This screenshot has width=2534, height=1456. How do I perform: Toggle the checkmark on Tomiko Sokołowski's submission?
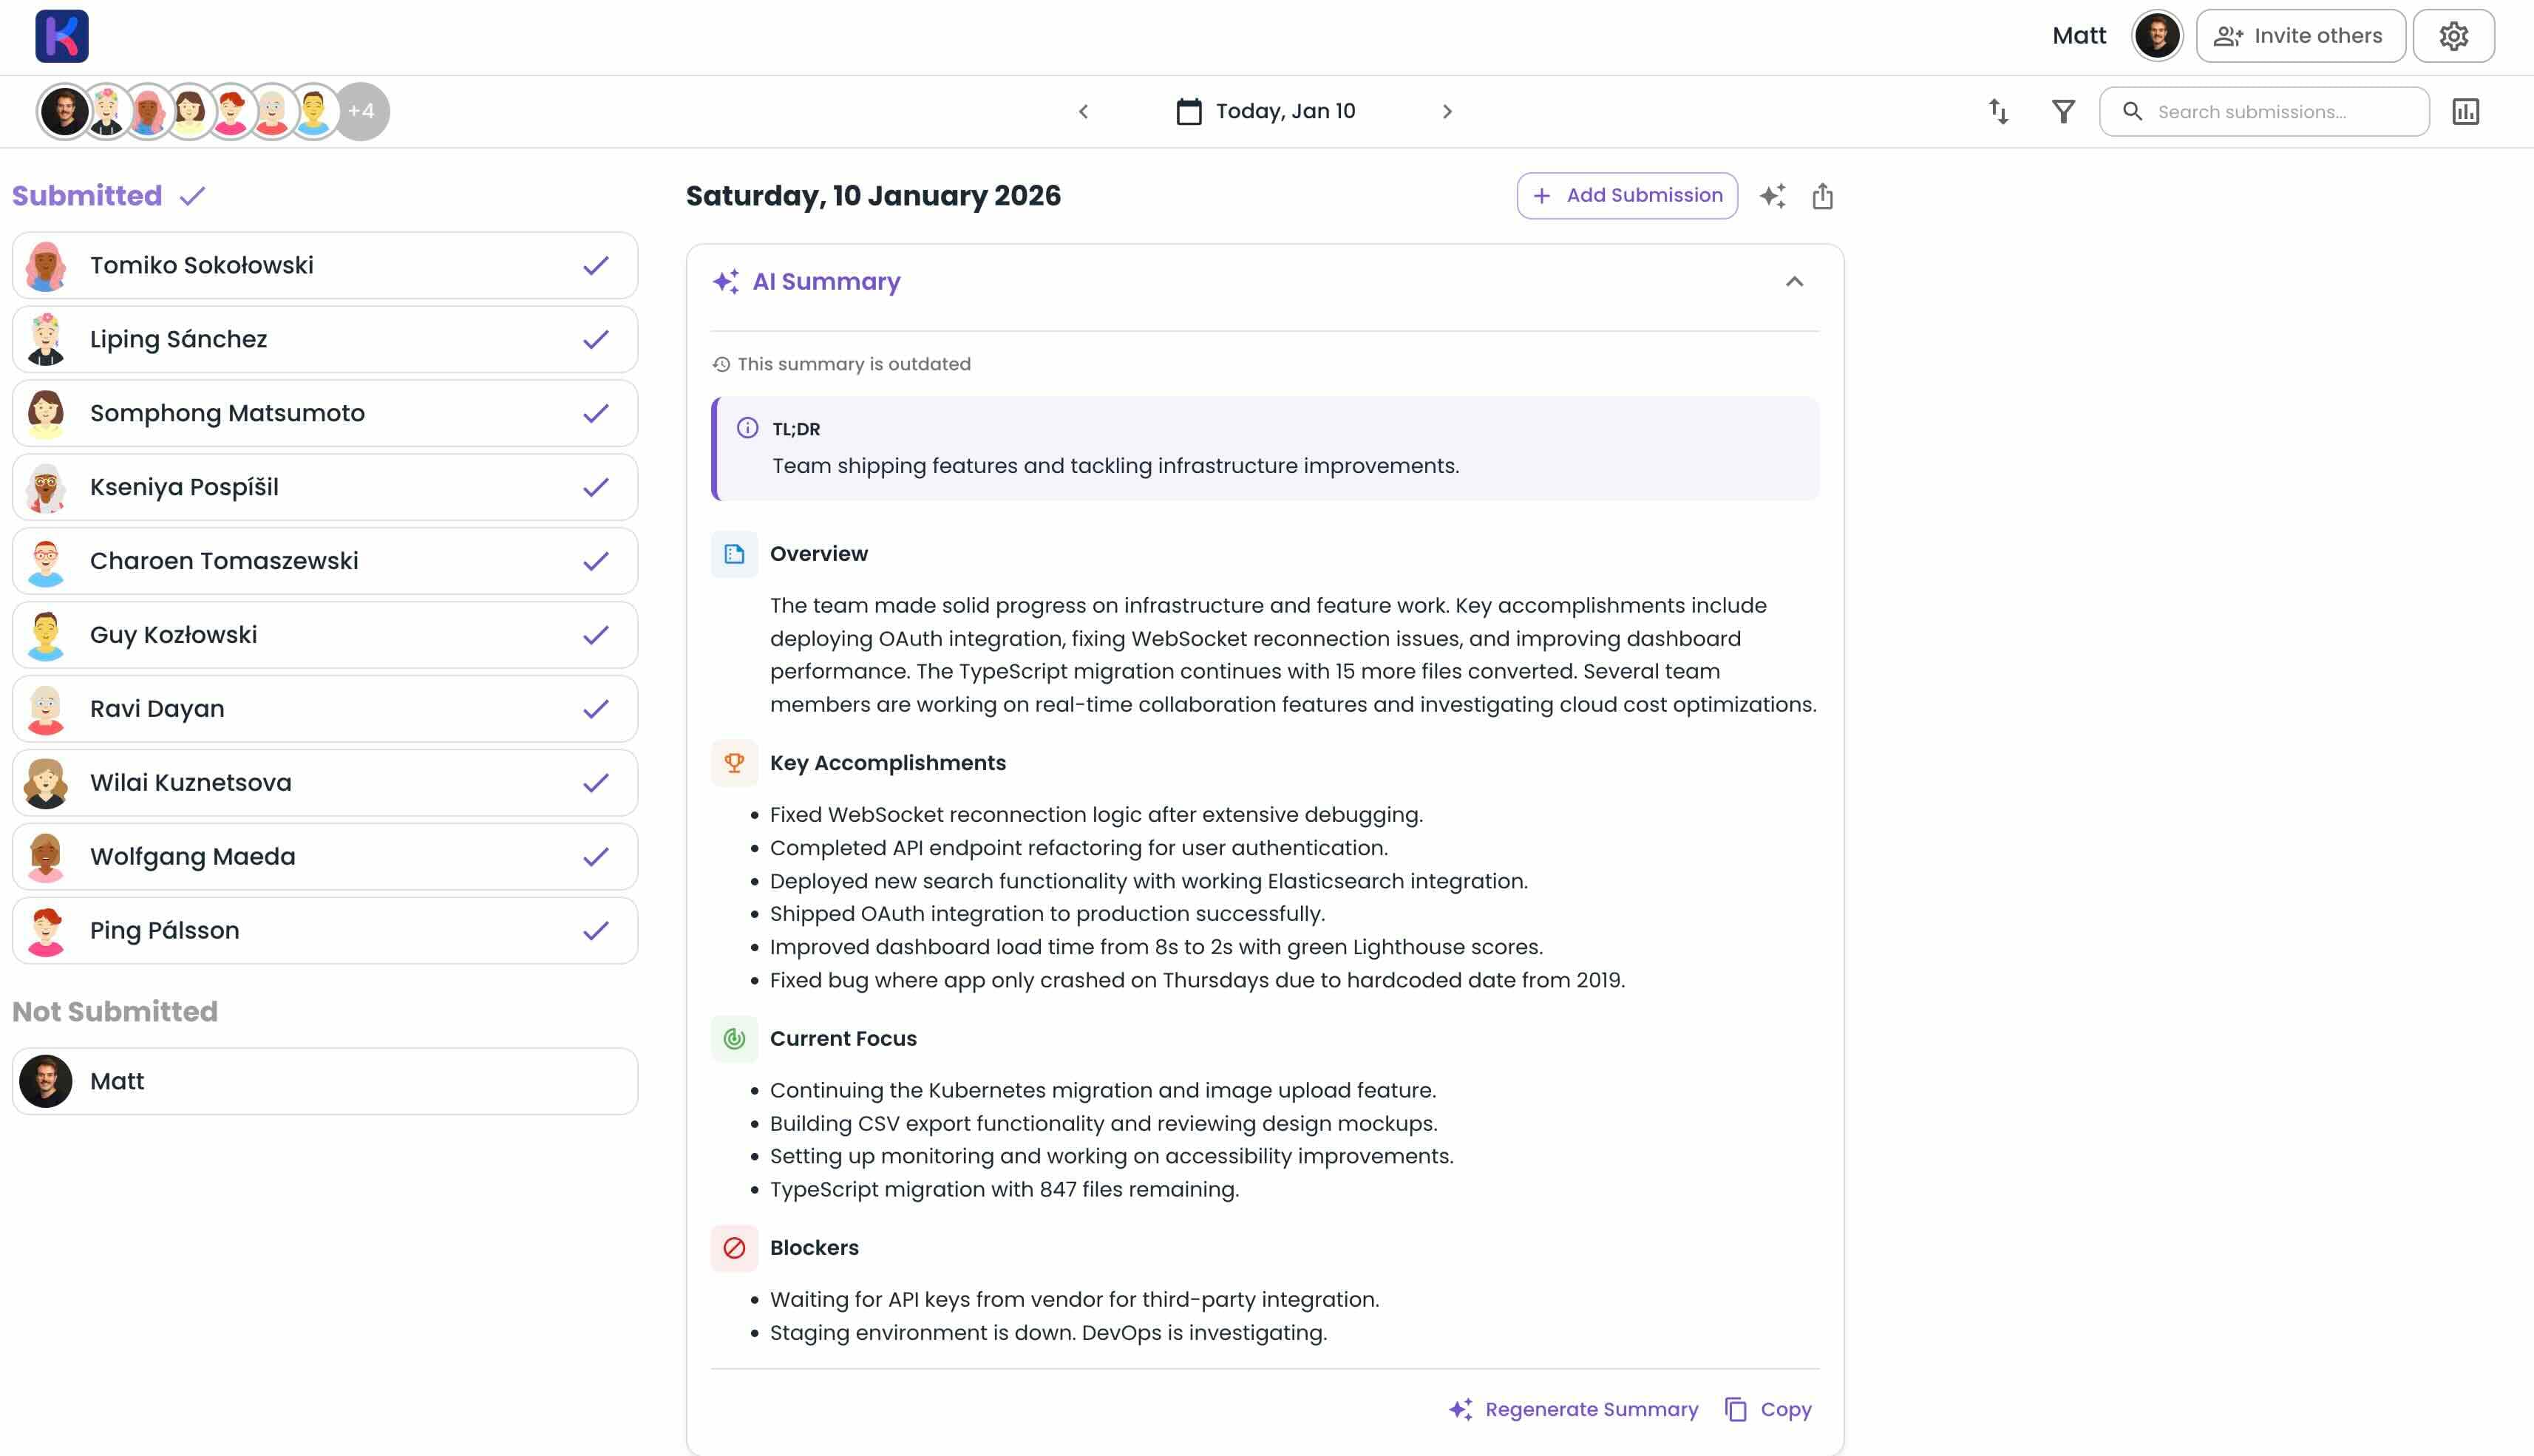(x=595, y=265)
